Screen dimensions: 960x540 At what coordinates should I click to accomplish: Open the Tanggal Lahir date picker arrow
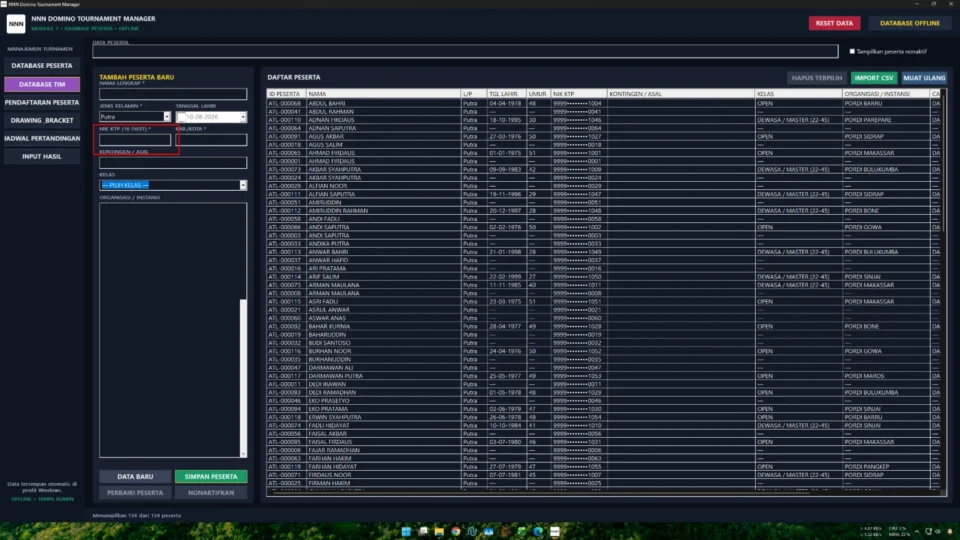243,117
